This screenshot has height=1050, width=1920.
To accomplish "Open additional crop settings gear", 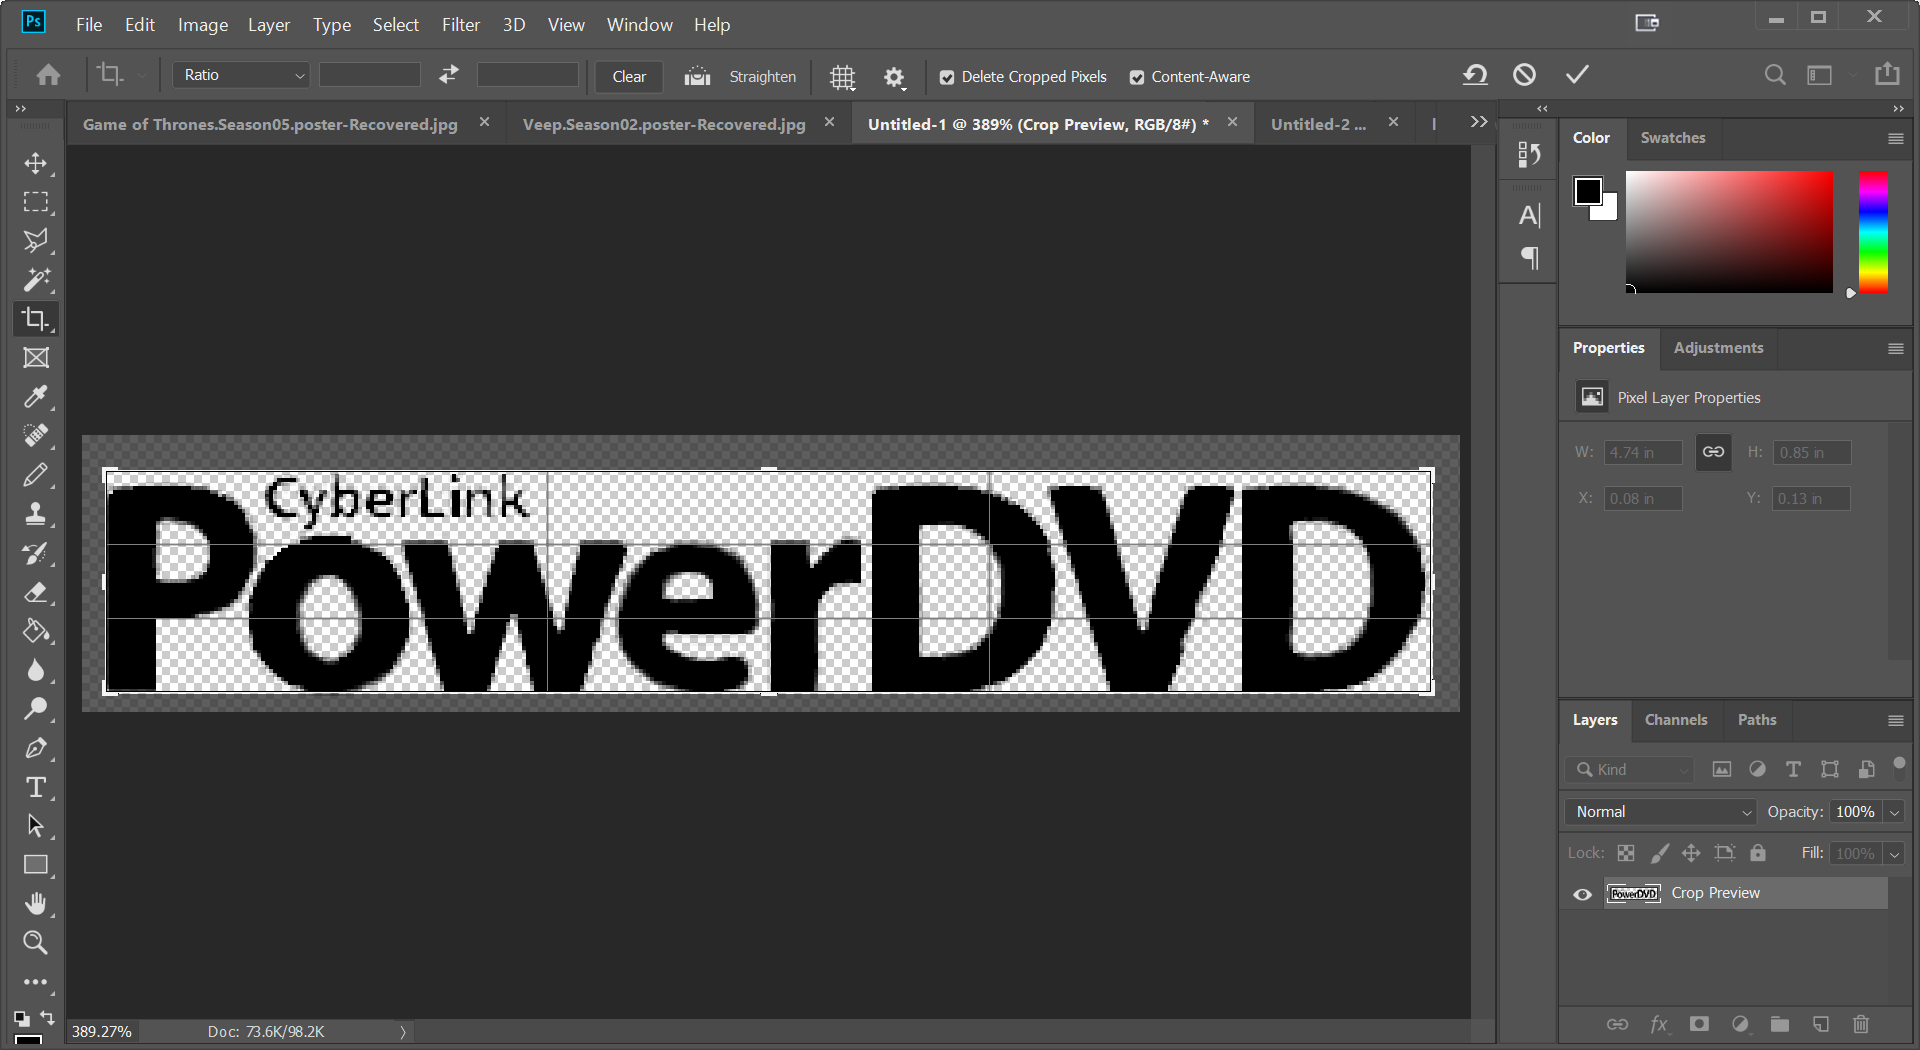I will tap(894, 77).
